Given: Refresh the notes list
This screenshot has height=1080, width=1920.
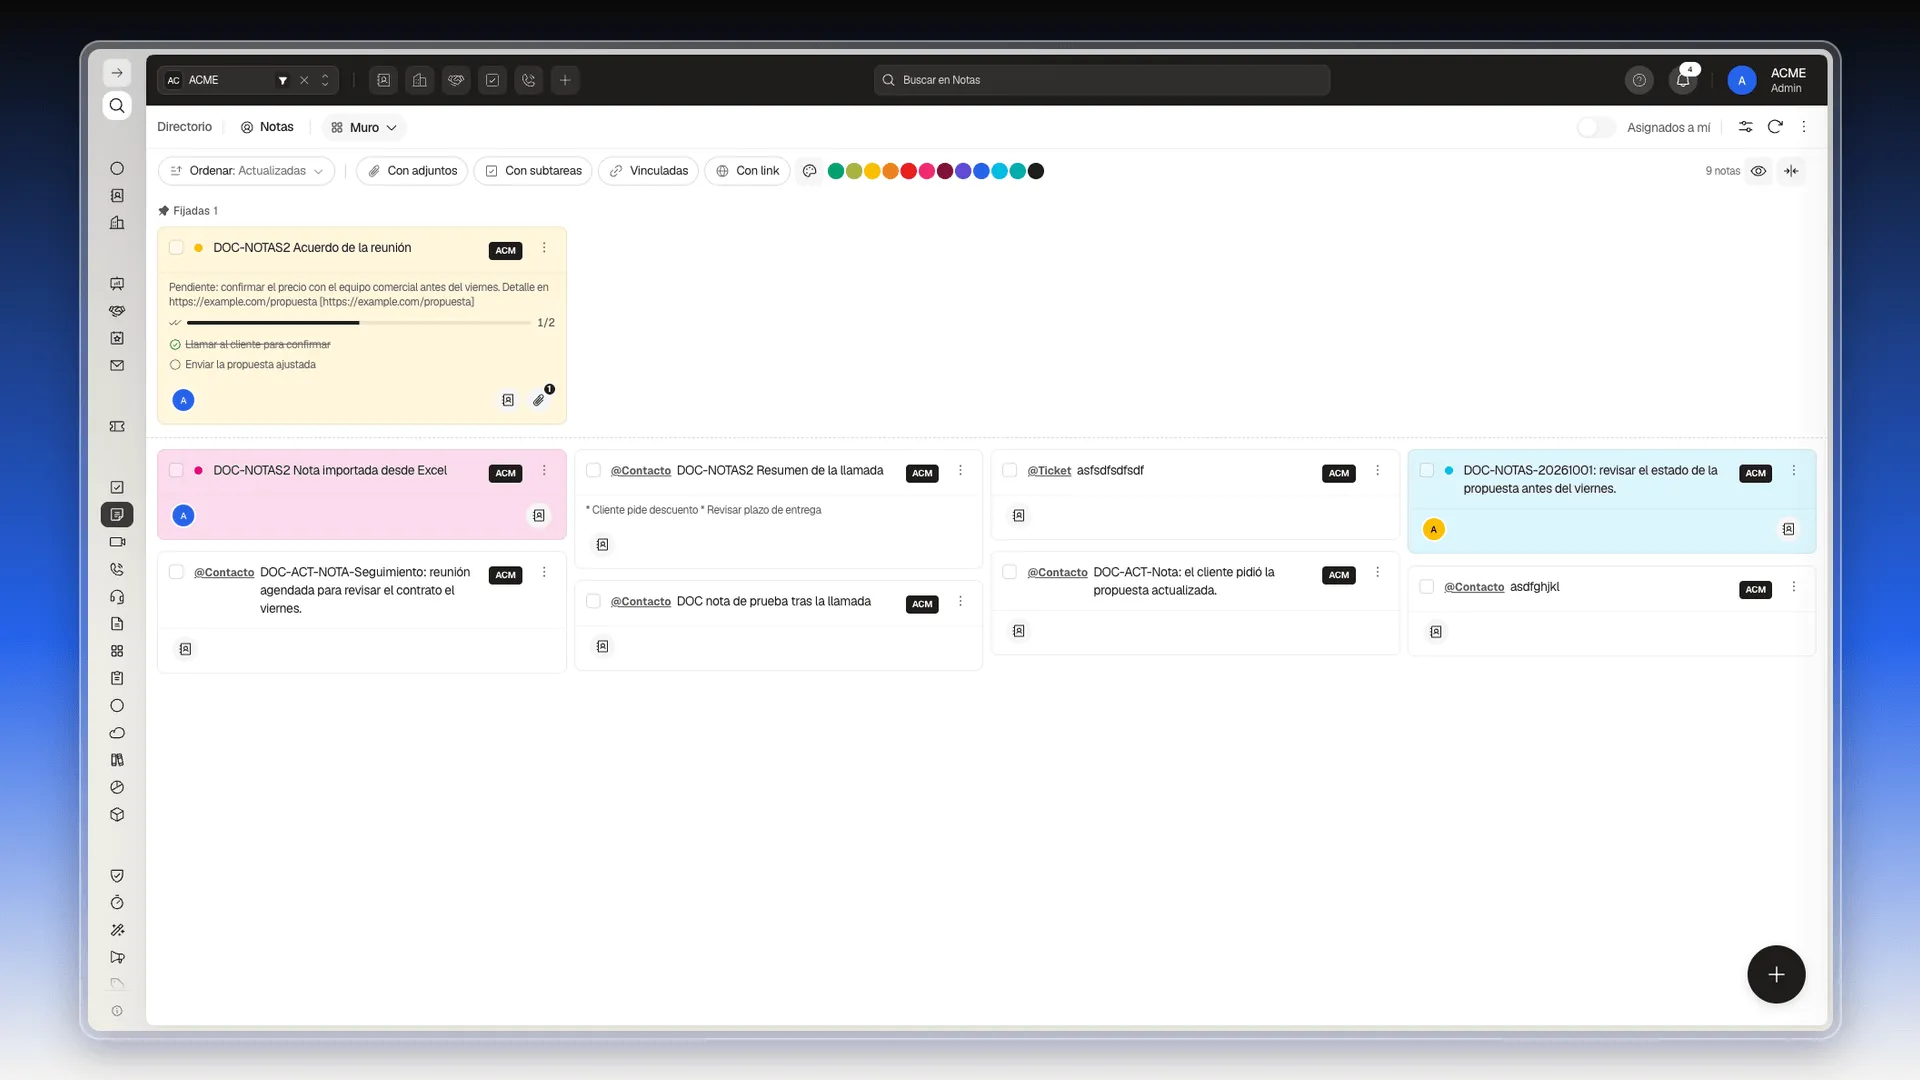Looking at the screenshot, I should [x=1775, y=127].
